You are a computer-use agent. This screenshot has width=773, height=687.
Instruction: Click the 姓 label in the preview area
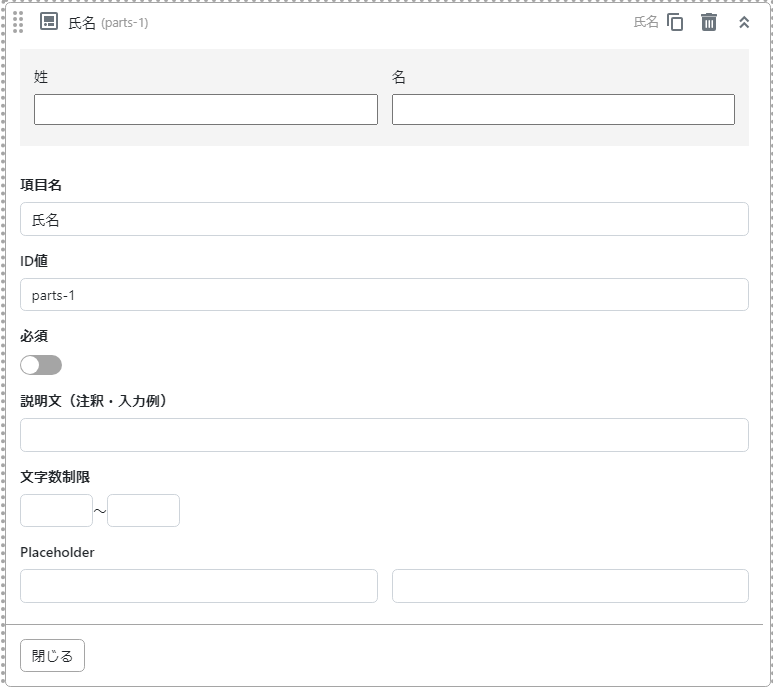pyautogui.click(x=41, y=77)
